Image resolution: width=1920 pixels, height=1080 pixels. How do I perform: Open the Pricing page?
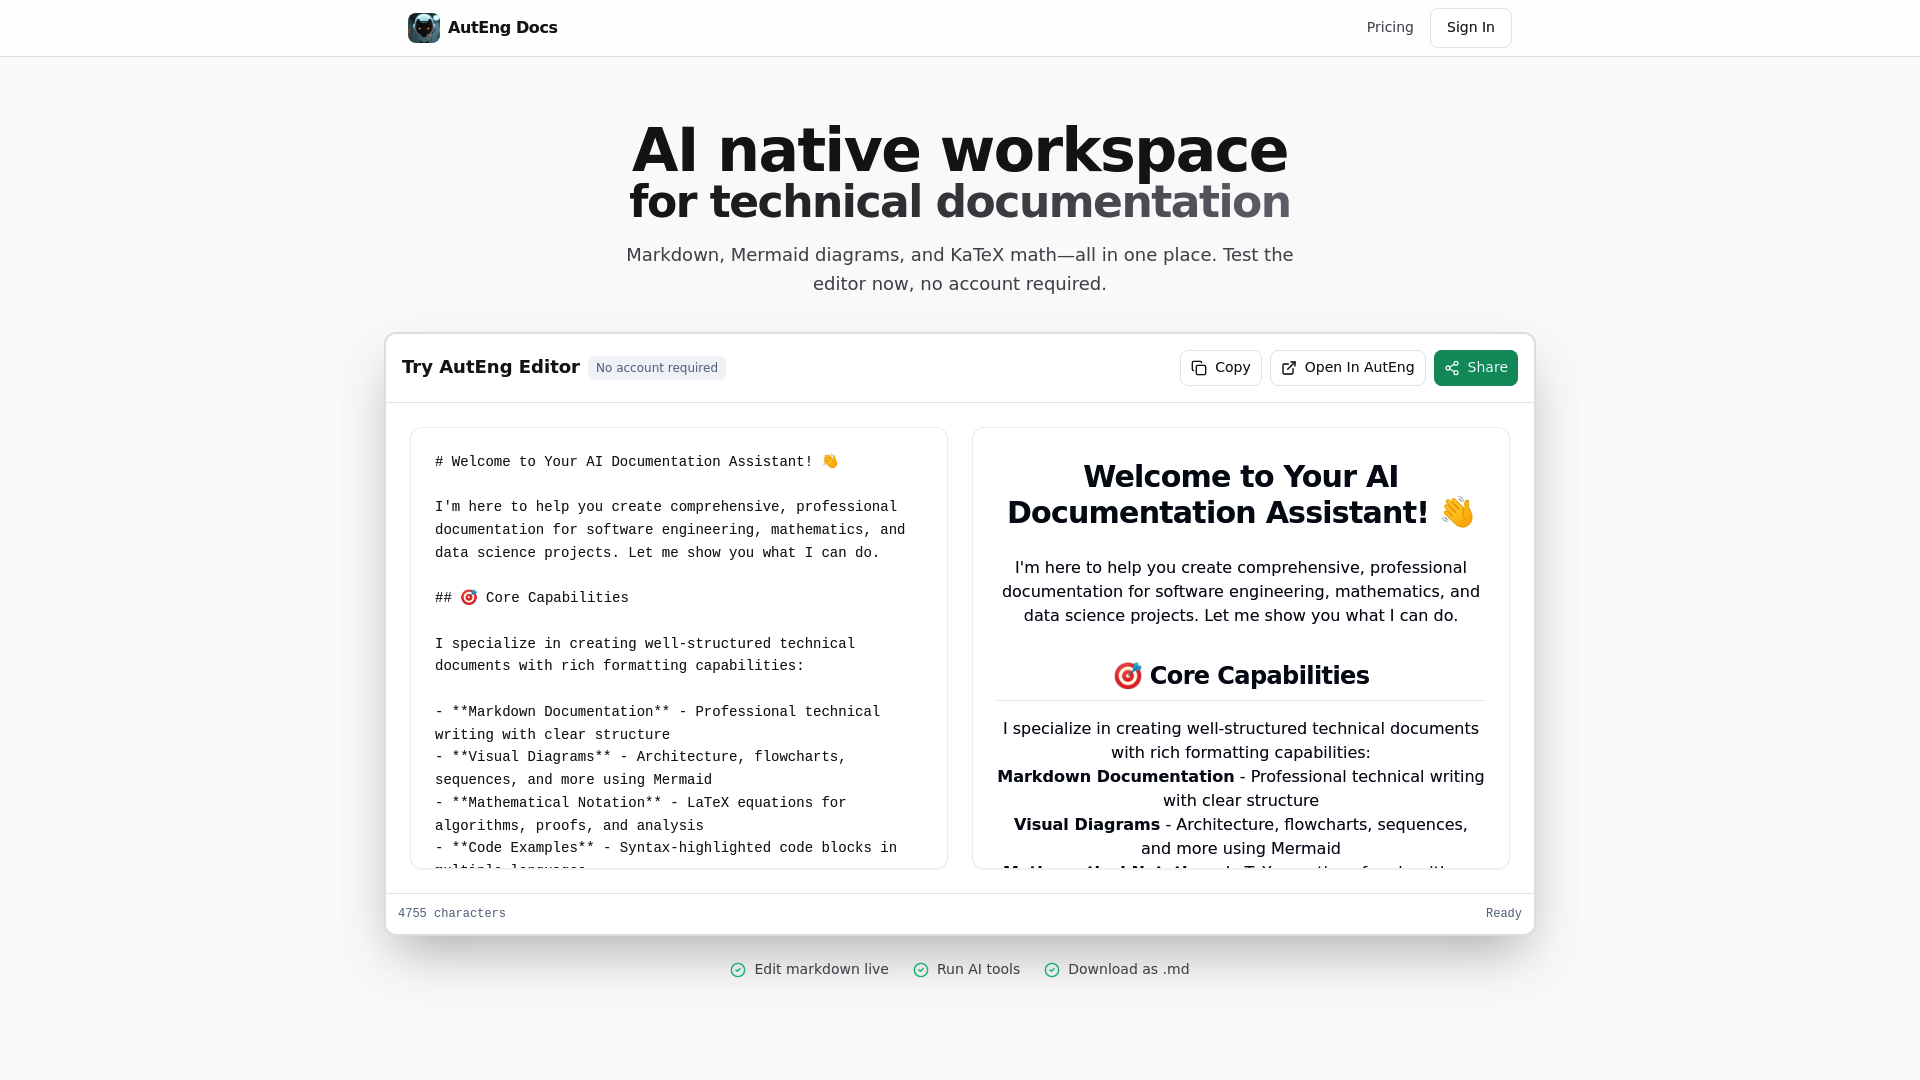pos(1390,27)
